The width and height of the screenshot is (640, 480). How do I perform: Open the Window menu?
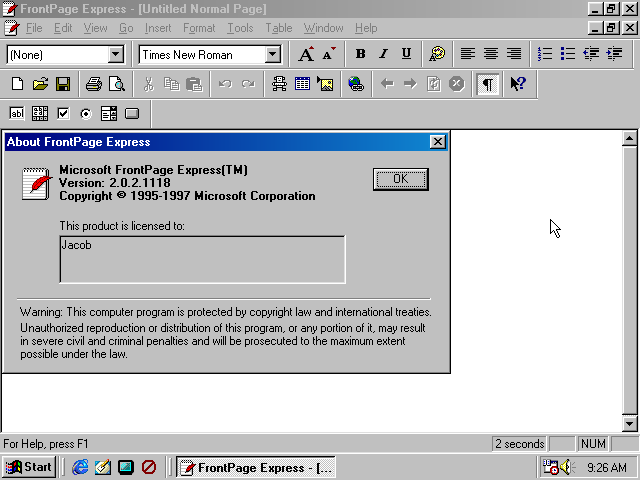[x=323, y=28]
